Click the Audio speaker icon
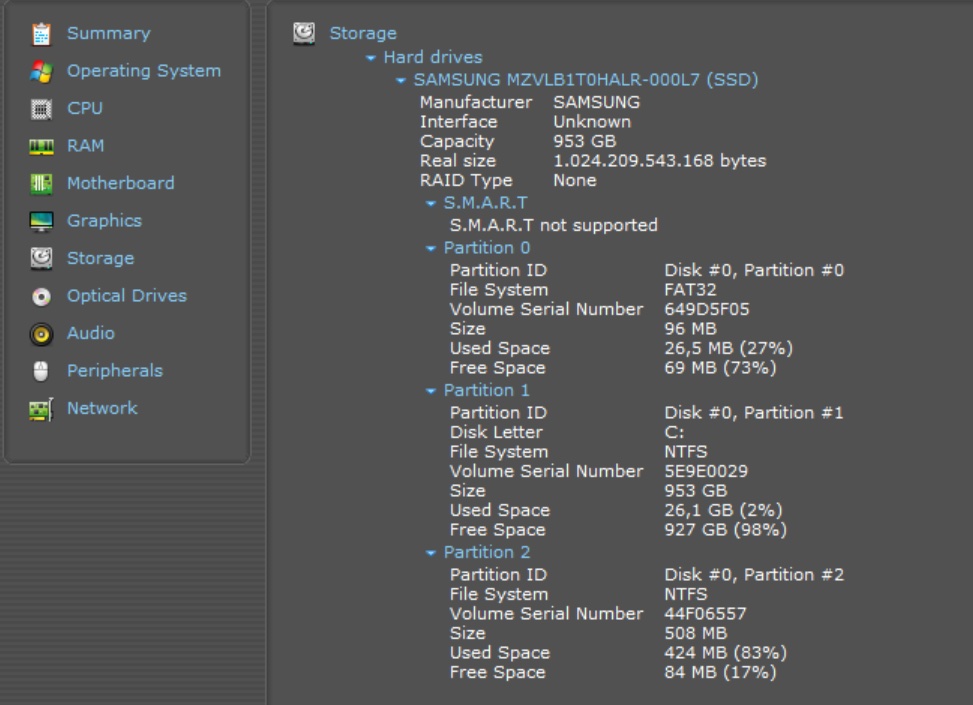 tap(41, 334)
